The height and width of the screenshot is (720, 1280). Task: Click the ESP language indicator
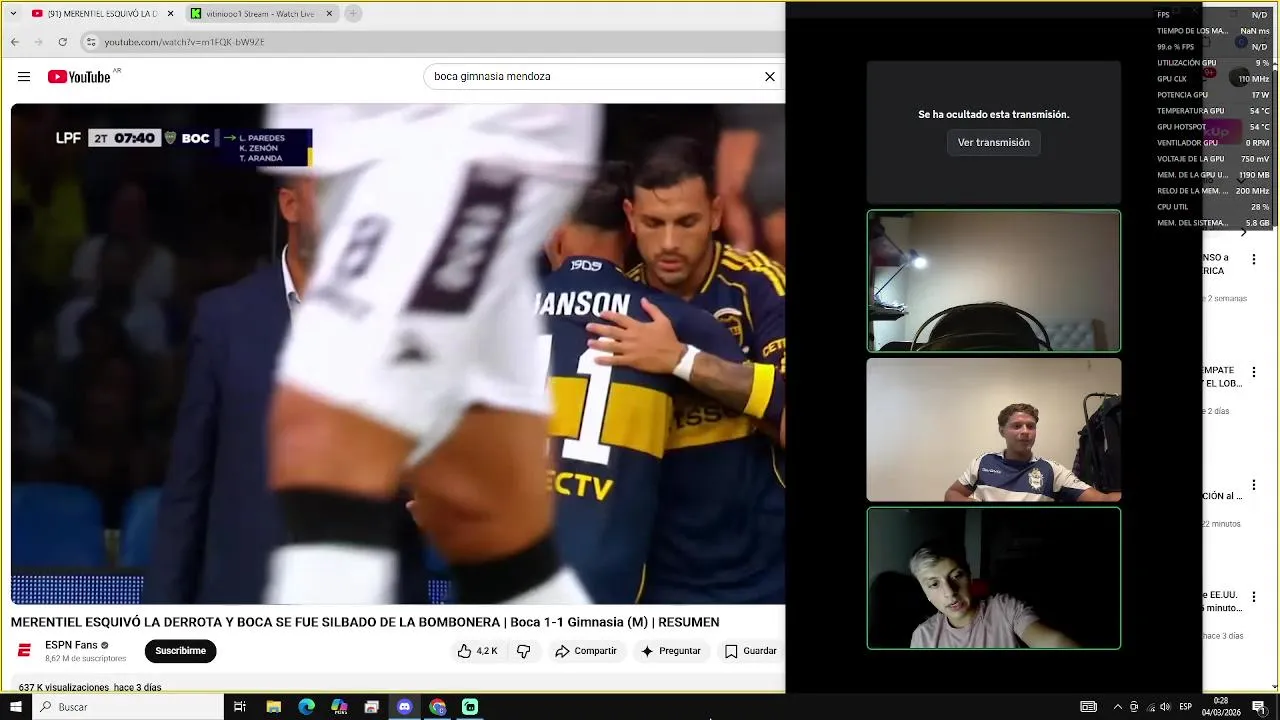click(x=1185, y=707)
